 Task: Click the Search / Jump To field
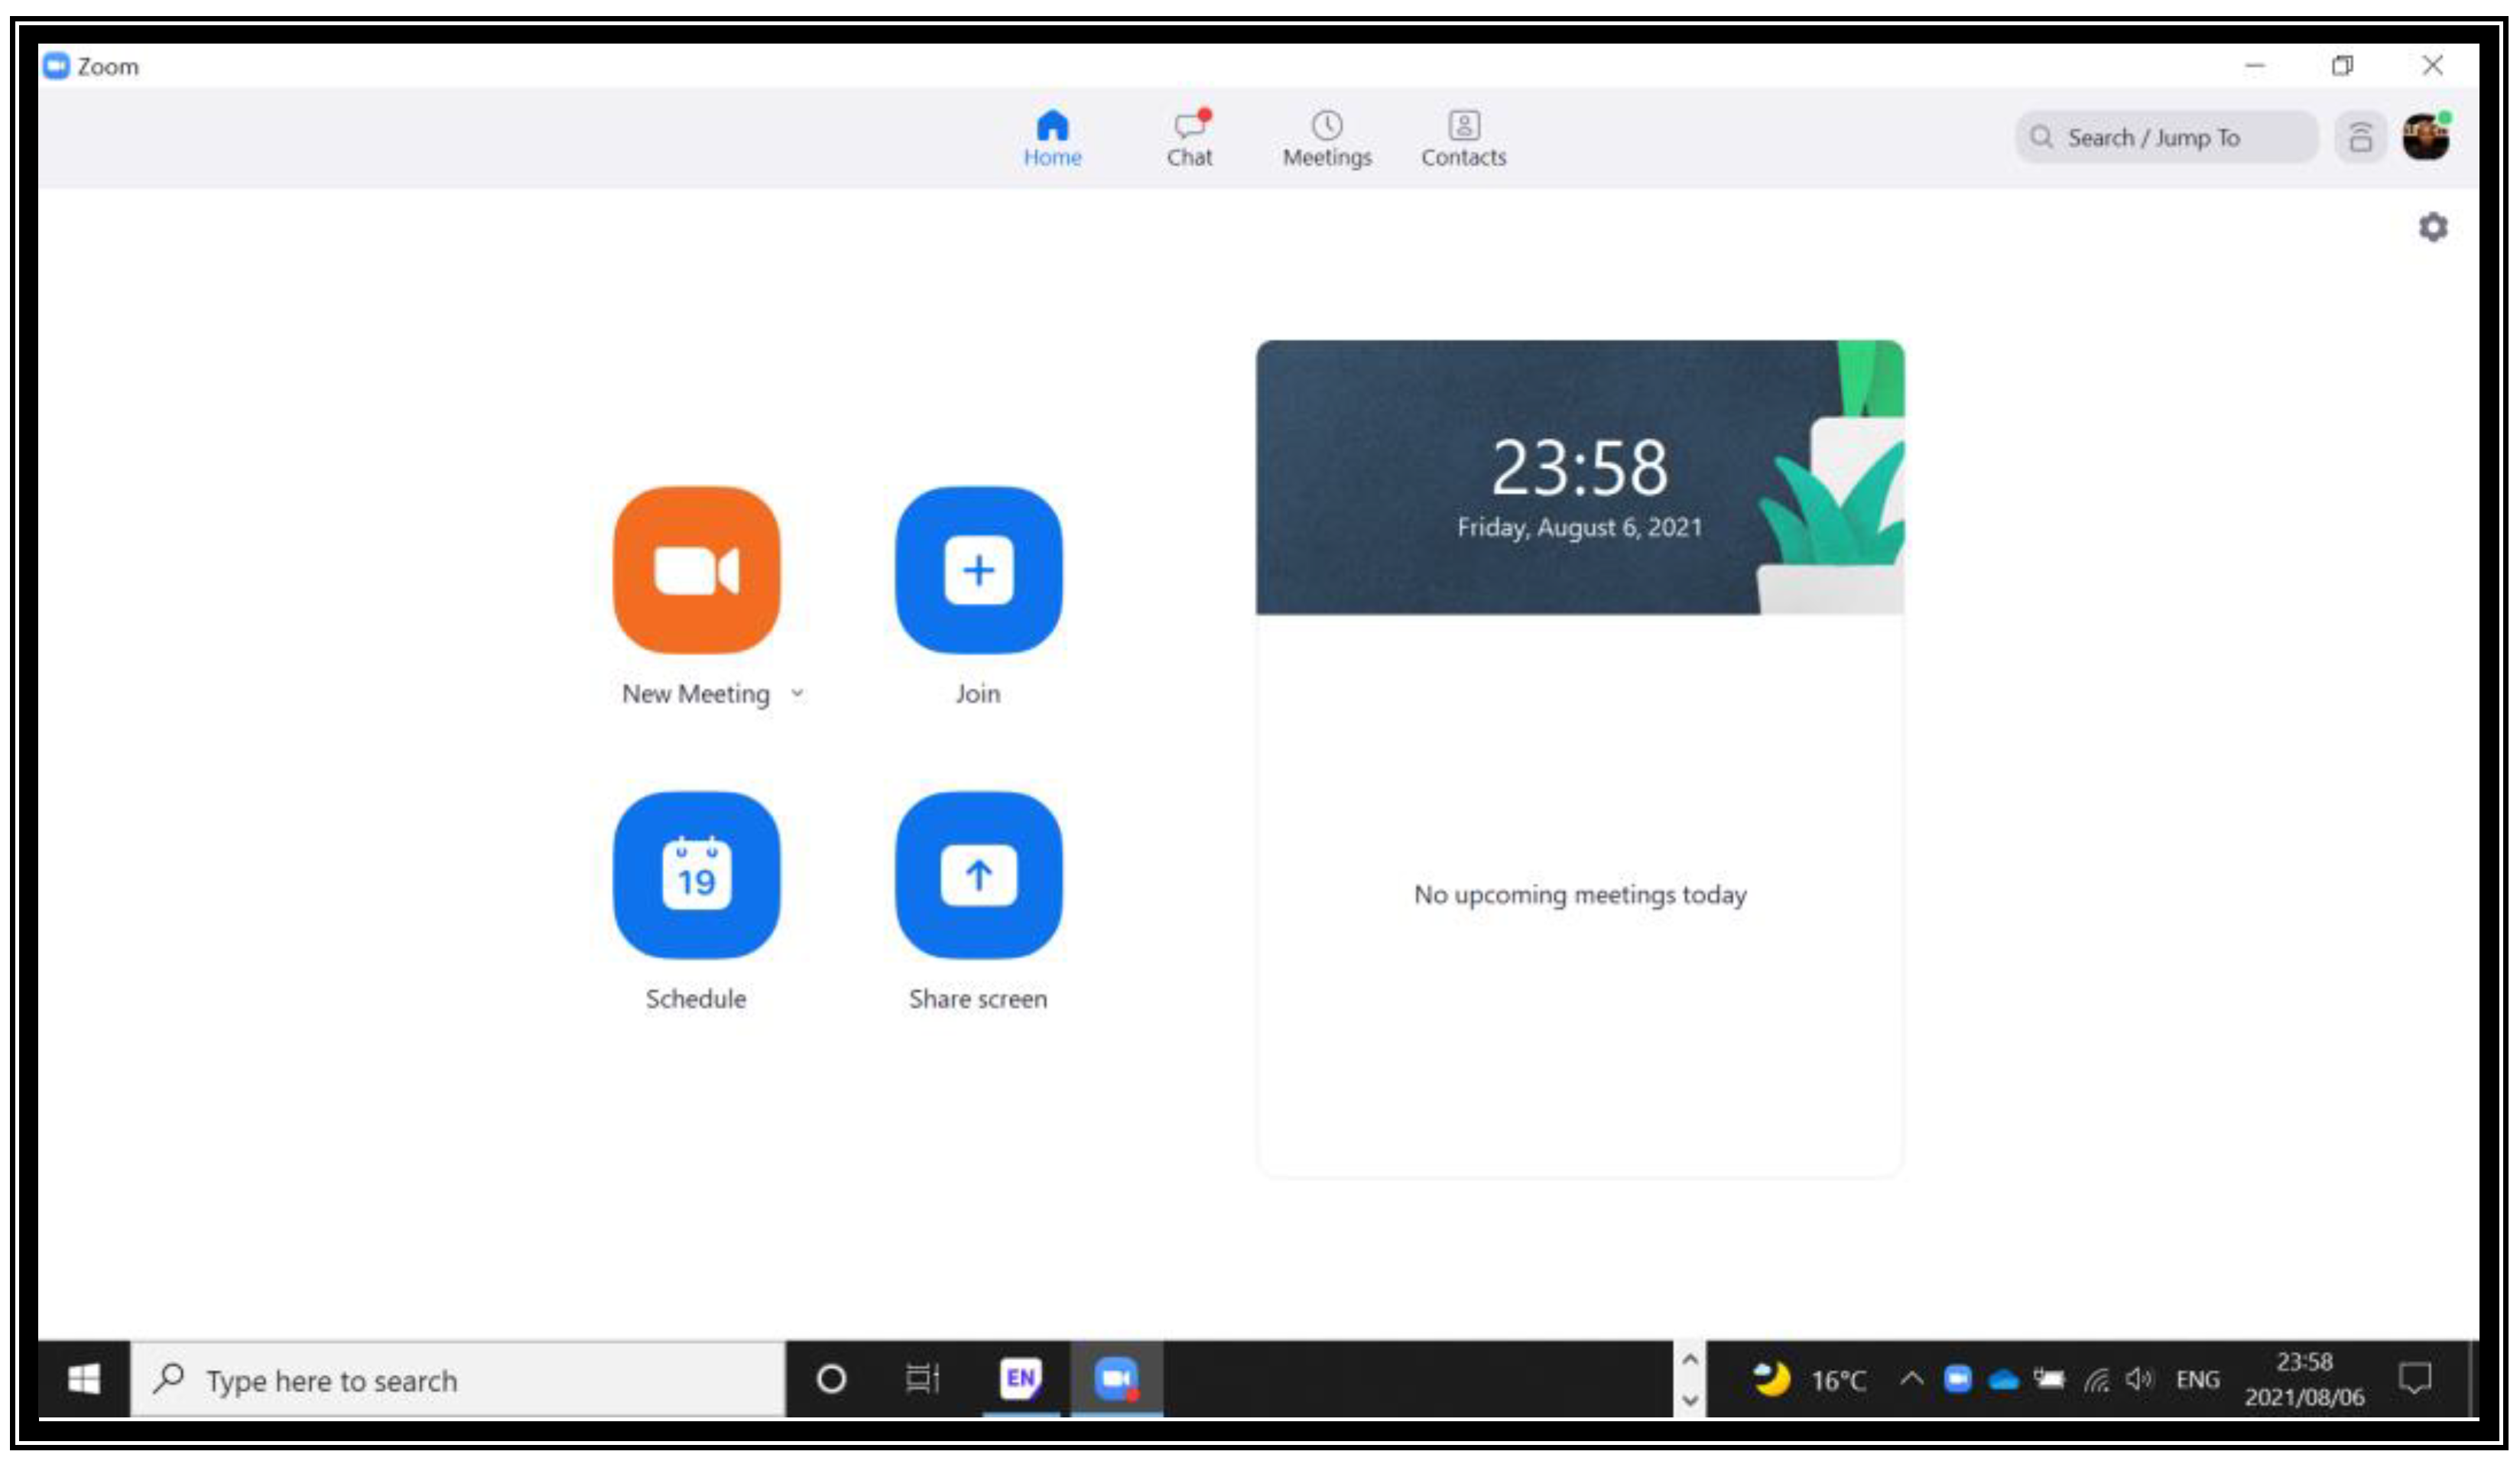pyautogui.click(x=2166, y=137)
